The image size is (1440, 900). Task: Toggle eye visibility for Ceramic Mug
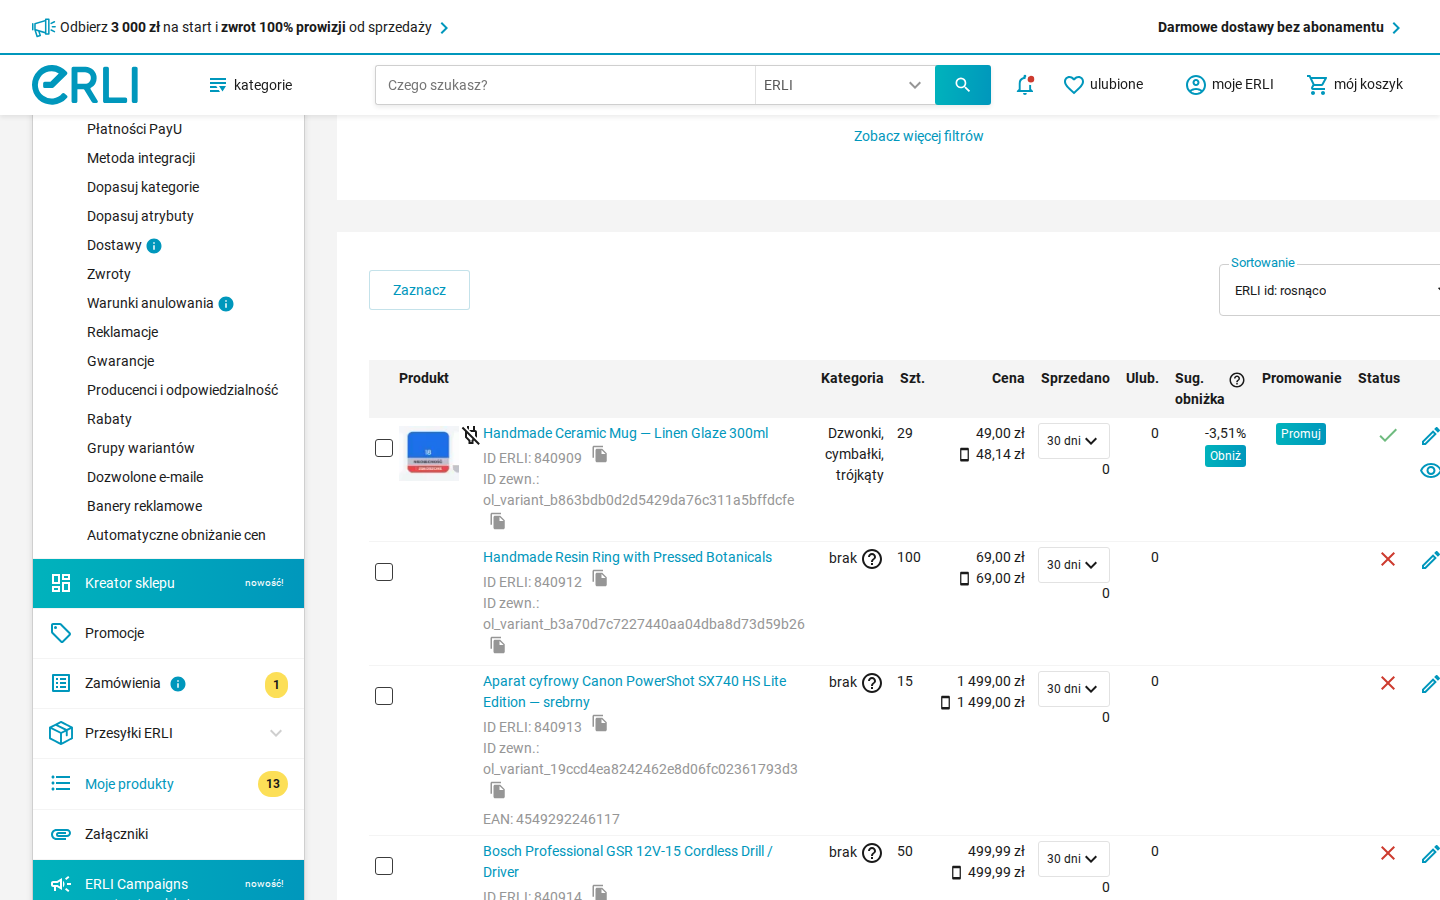(1430, 470)
